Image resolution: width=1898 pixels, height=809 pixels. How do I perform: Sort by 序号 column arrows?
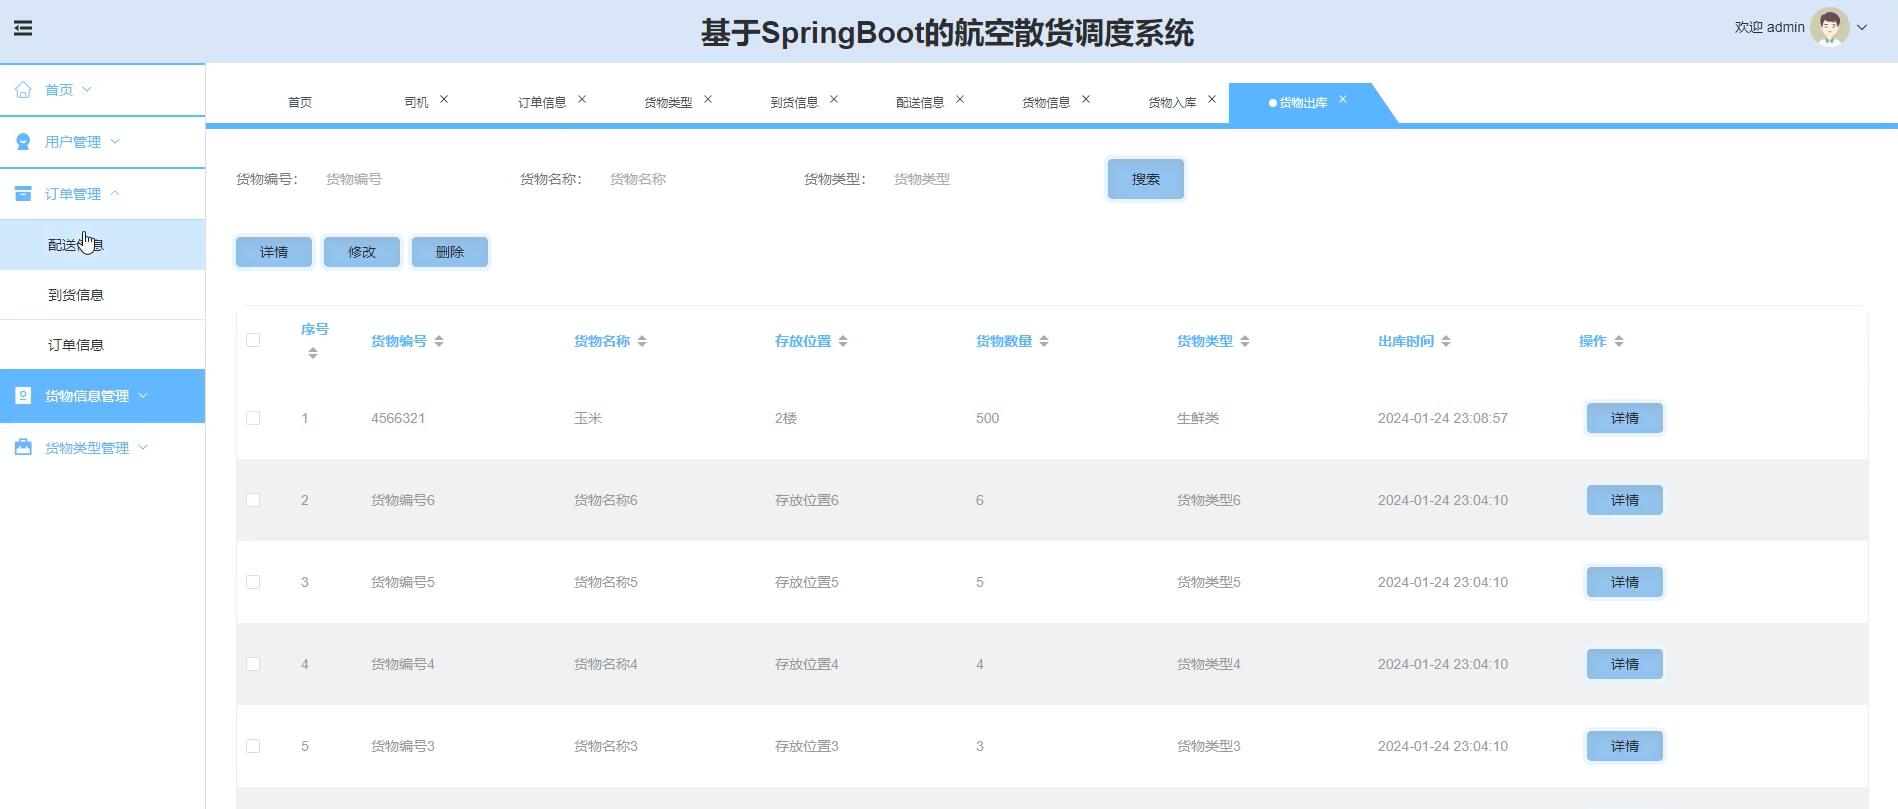coord(313,353)
